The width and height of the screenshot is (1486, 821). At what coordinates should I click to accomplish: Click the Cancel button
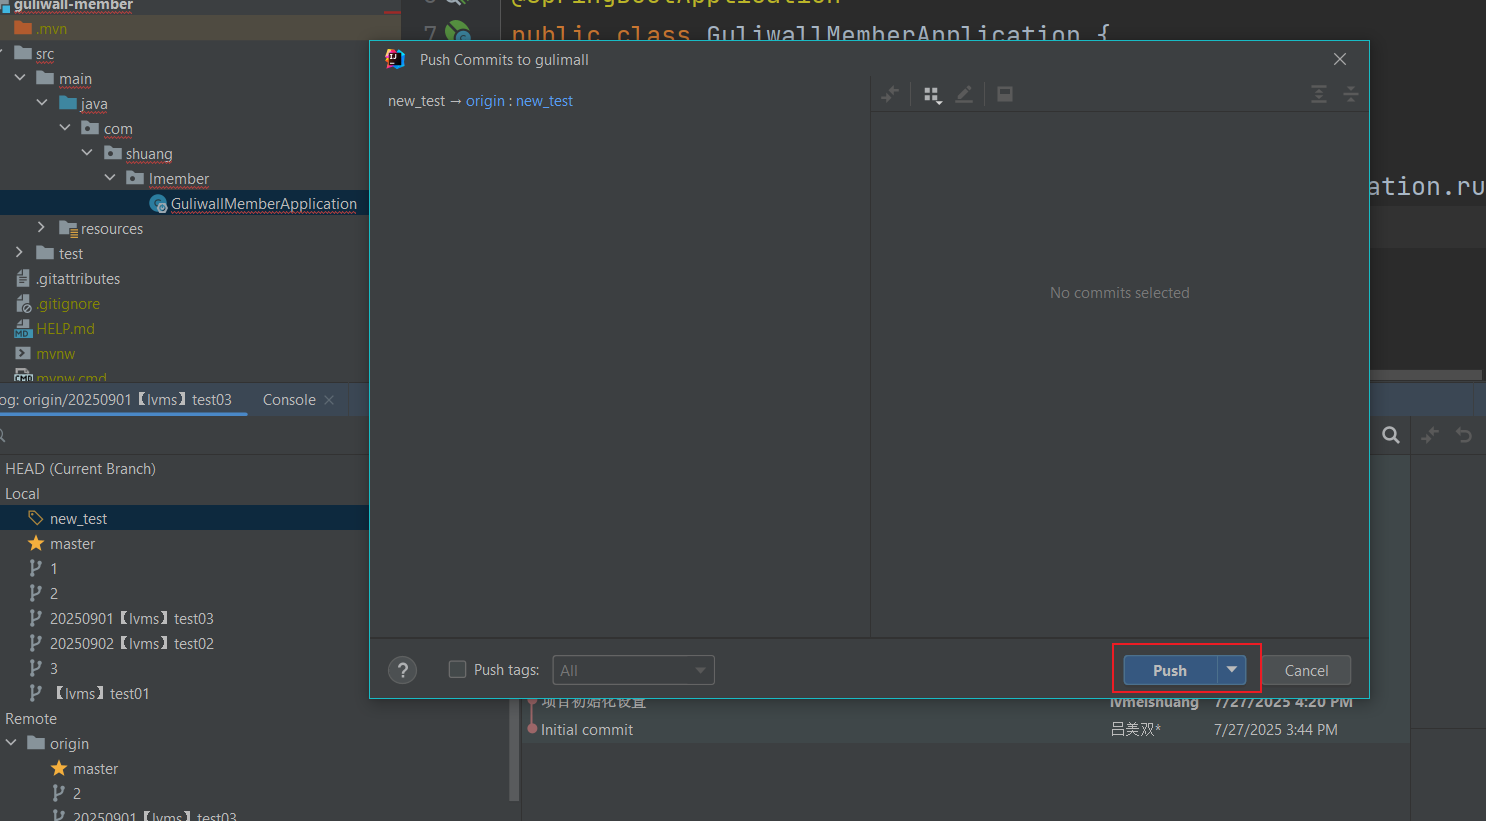[x=1306, y=670]
